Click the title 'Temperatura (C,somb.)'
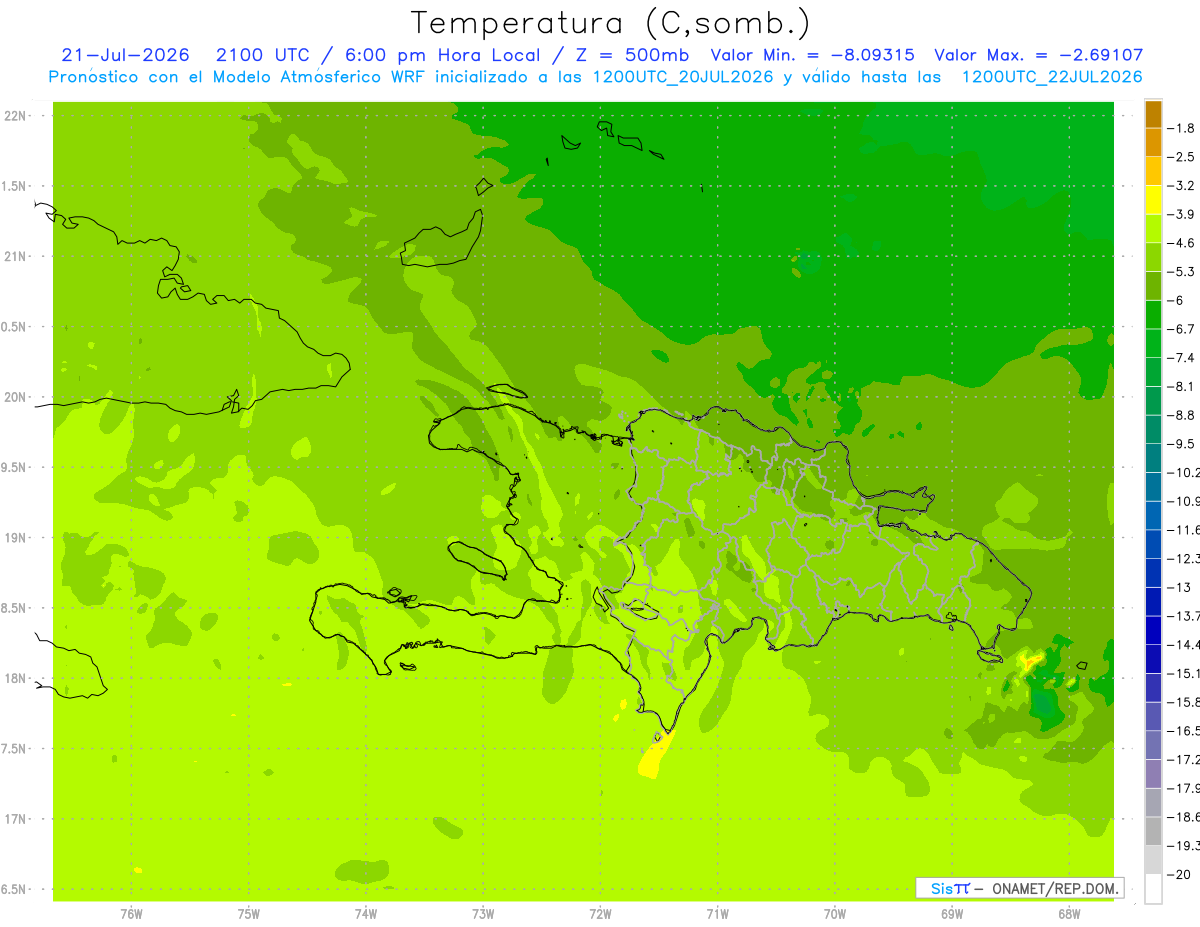 click(x=610, y=23)
